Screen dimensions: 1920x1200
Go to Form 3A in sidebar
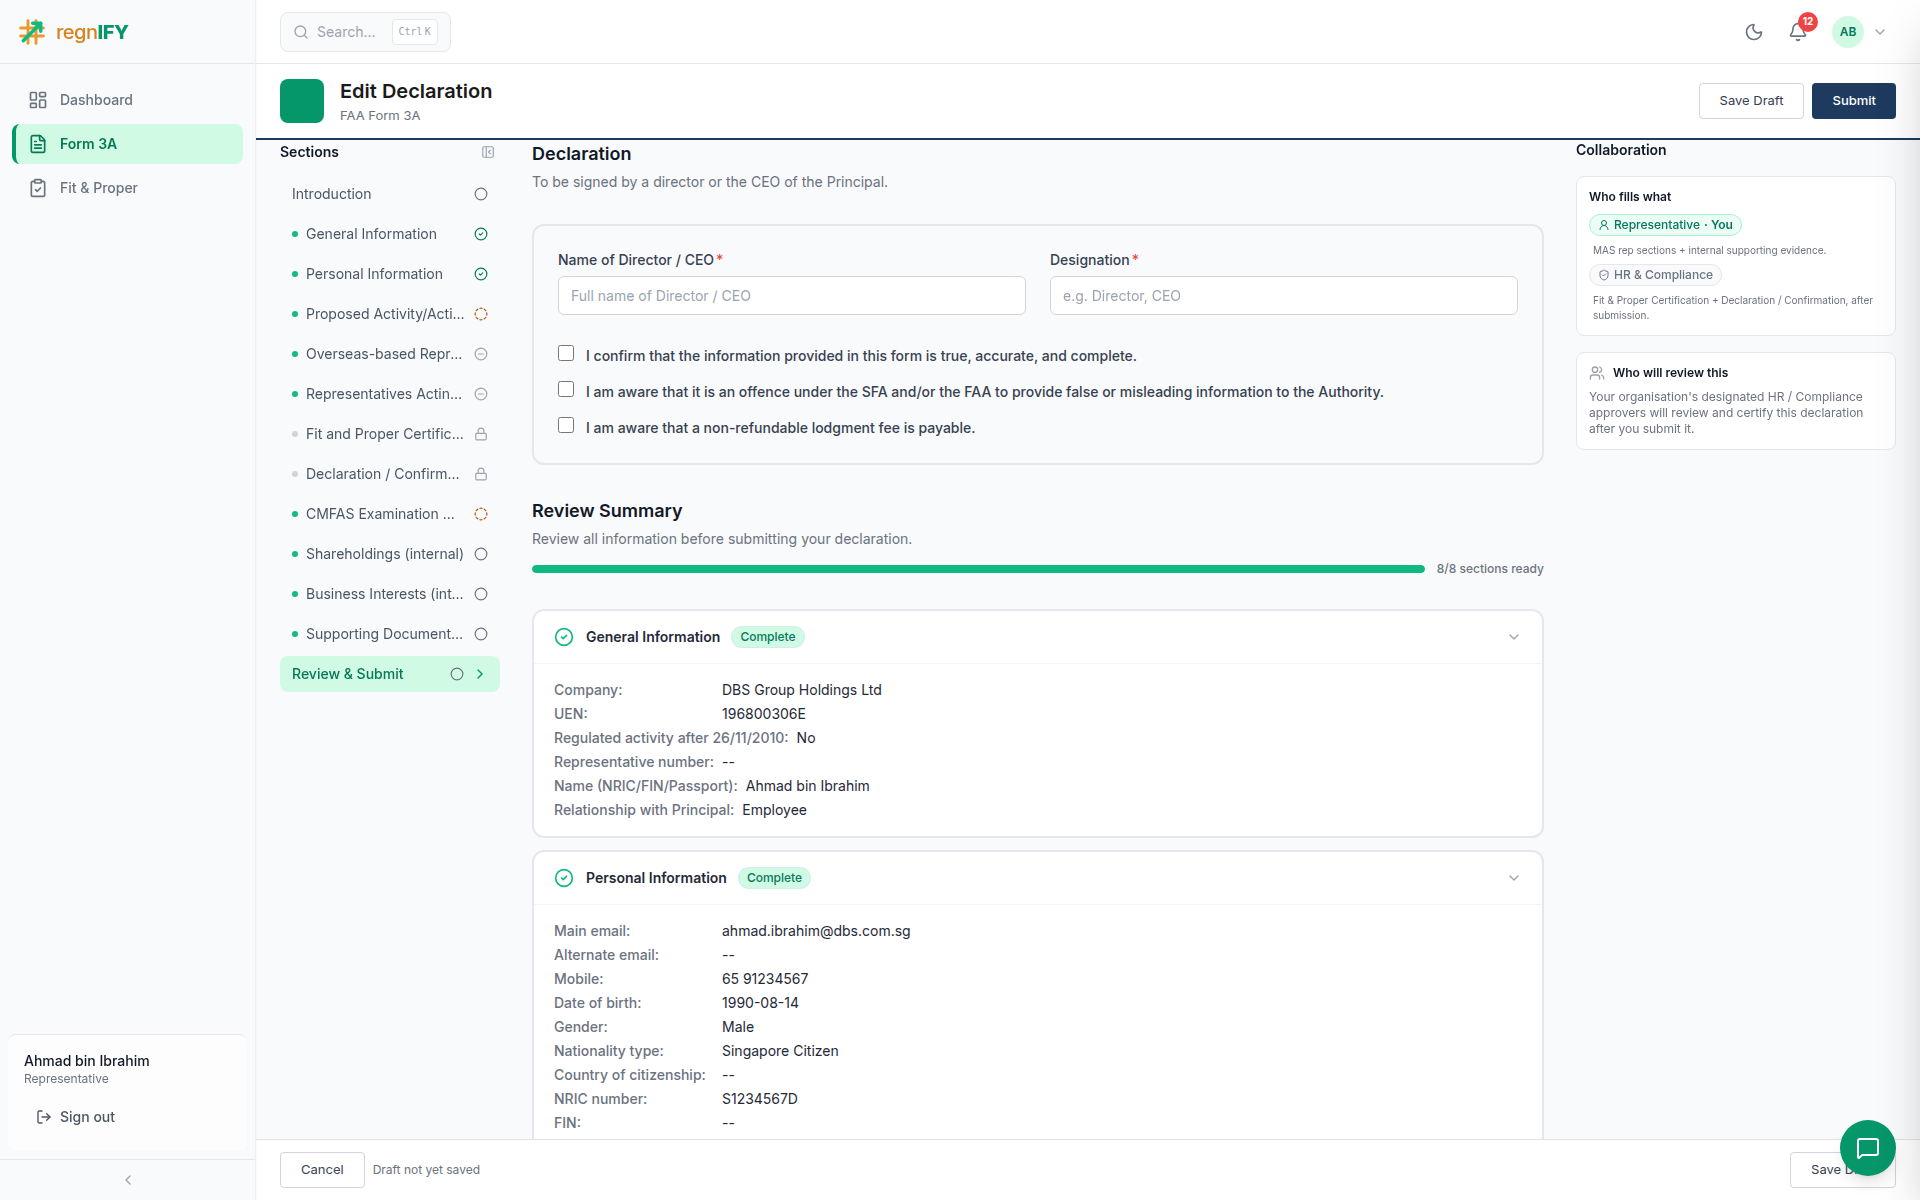pyautogui.click(x=128, y=144)
